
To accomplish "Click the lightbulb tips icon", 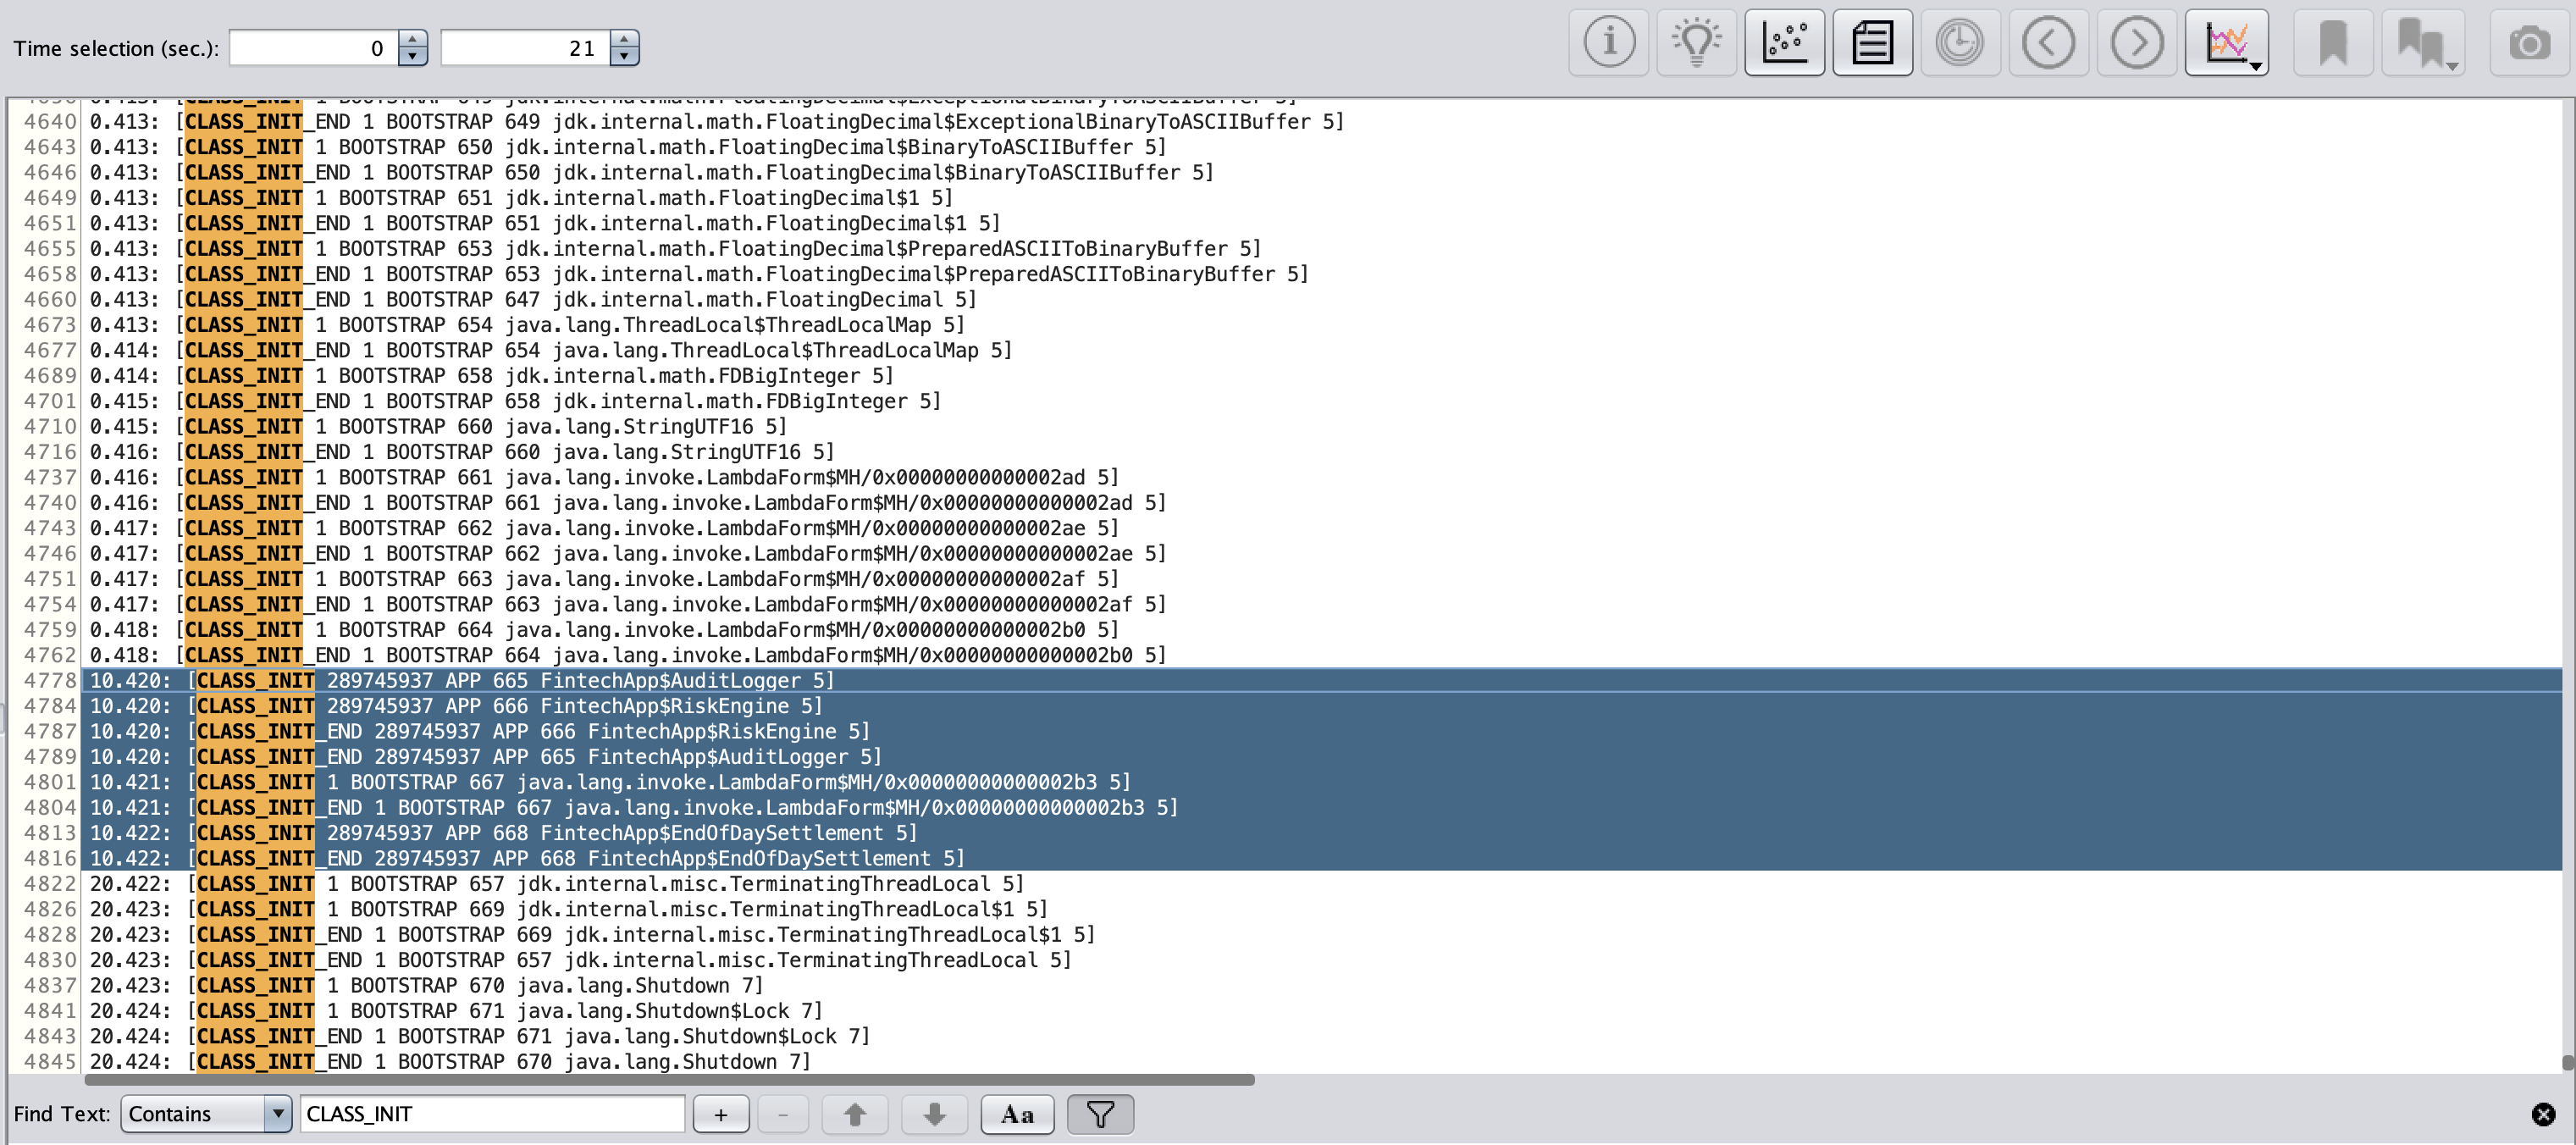I will pyautogui.click(x=1696, y=43).
